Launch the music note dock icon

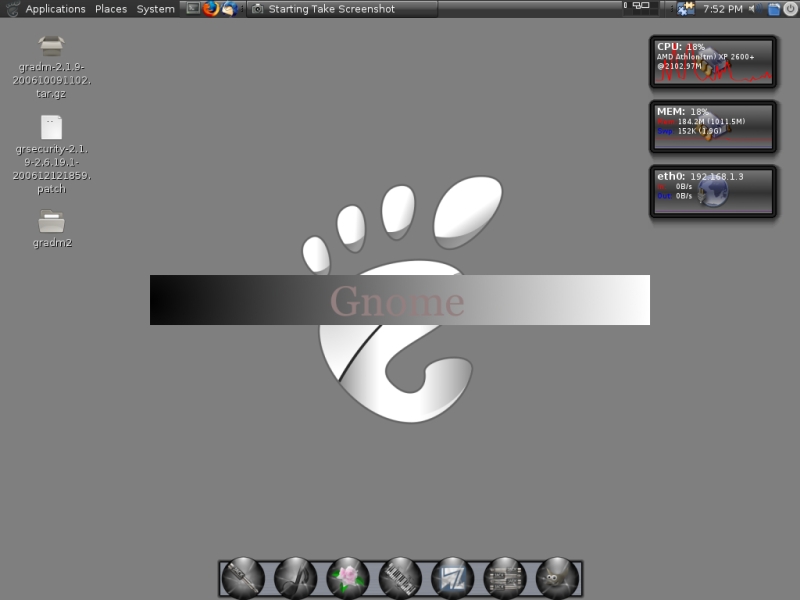coord(295,578)
